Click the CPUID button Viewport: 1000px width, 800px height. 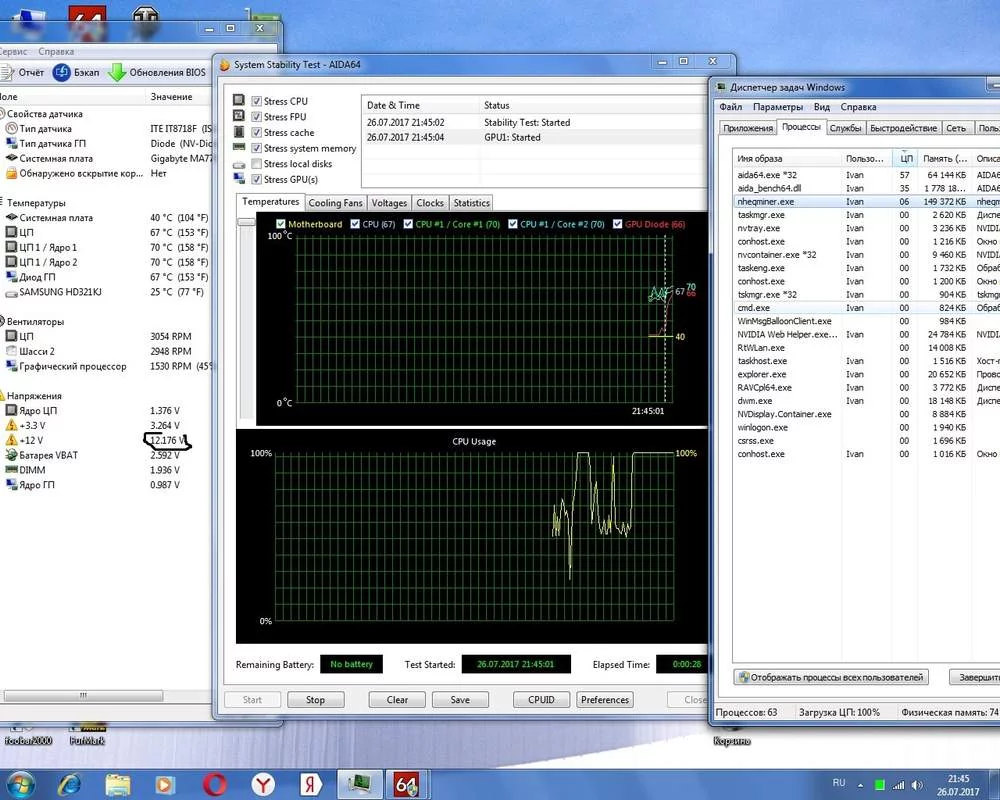(x=540, y=700)
